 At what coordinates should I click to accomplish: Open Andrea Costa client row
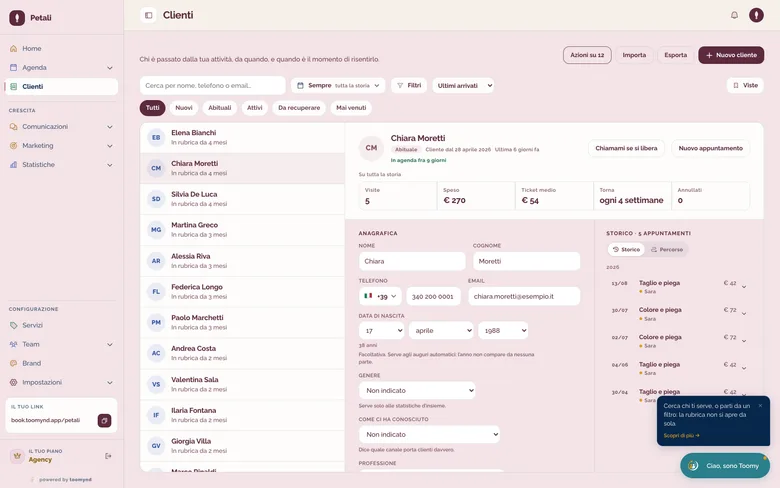(242, 353)
